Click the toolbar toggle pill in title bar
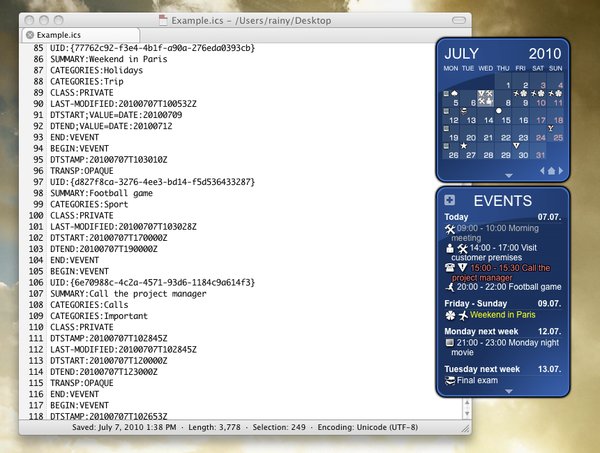Image resolution: width=600 pixels, height=453 pixels. coord(457,20)
